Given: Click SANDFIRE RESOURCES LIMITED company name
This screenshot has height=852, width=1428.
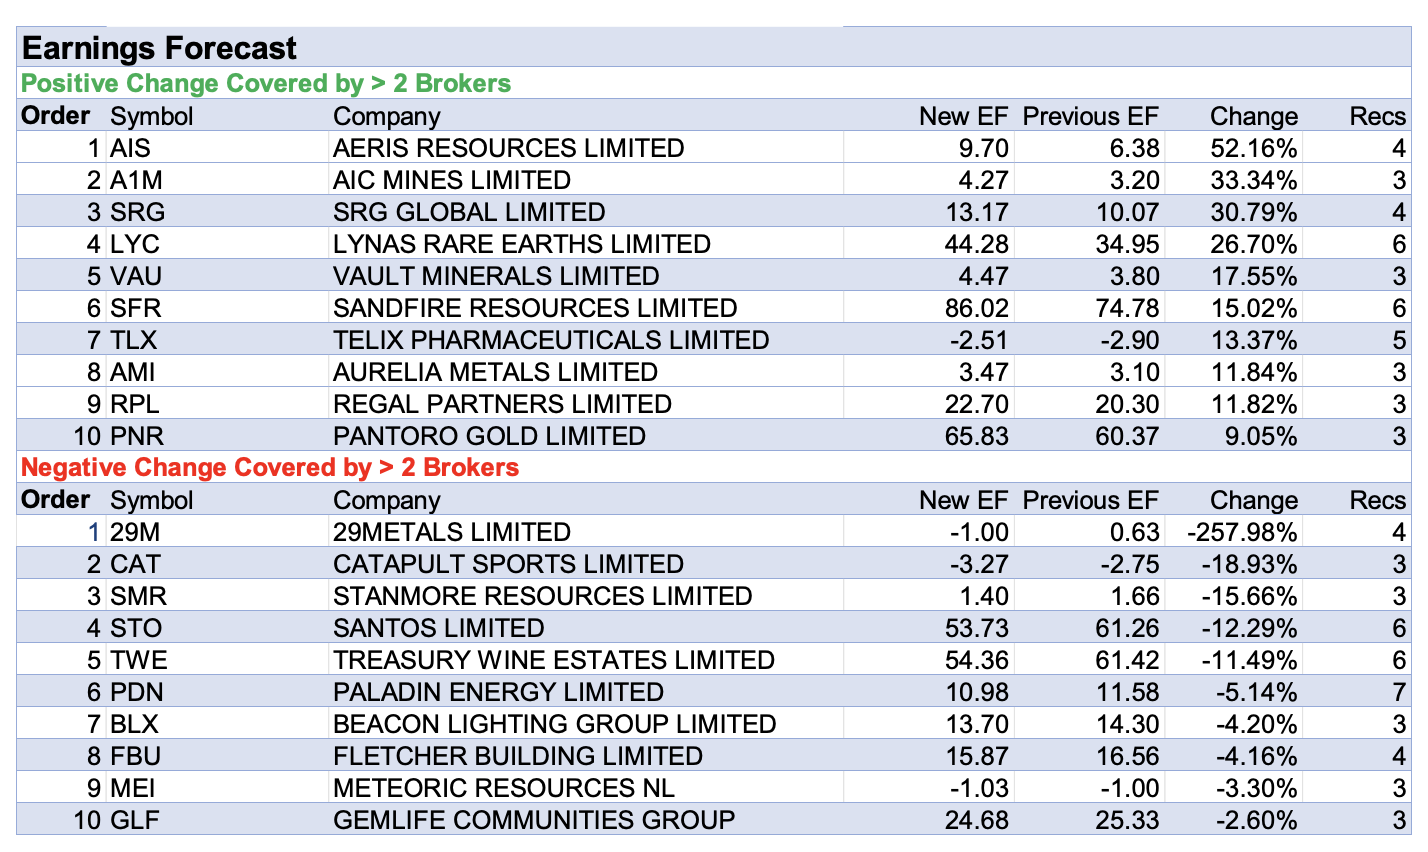Looking at the screenshot, I should (x=535, y=308).
